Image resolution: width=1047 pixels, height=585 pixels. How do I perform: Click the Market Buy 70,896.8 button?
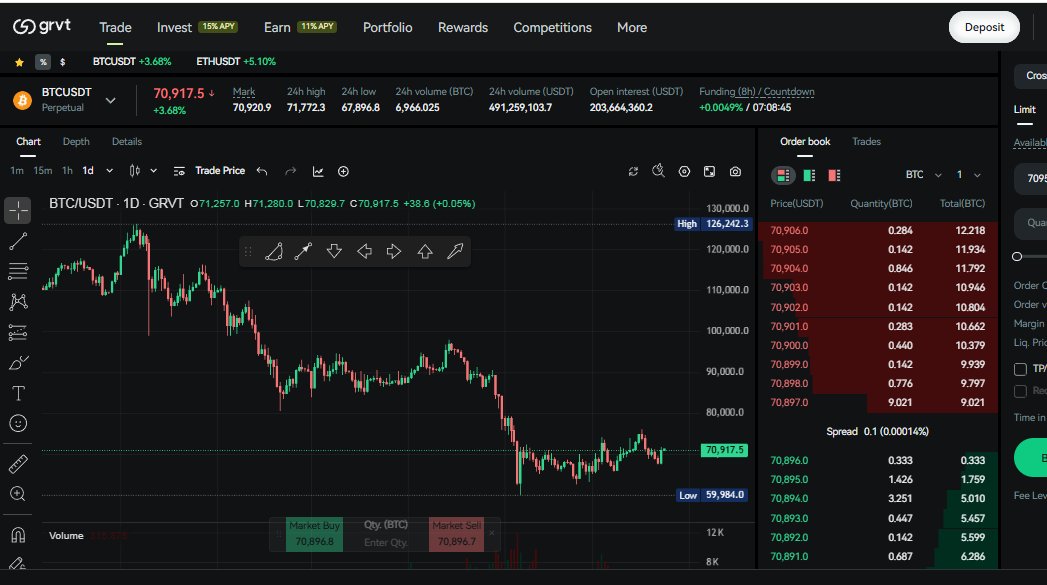tap(315, 534)
